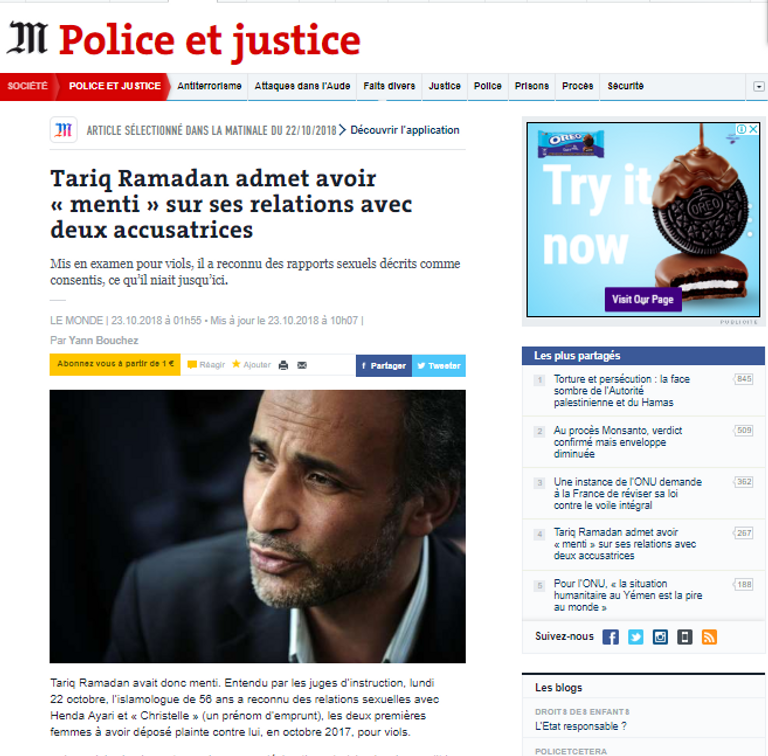Select the Antiterrorisme menu item
Screen dimensions: 768x756
pos(209,86)
